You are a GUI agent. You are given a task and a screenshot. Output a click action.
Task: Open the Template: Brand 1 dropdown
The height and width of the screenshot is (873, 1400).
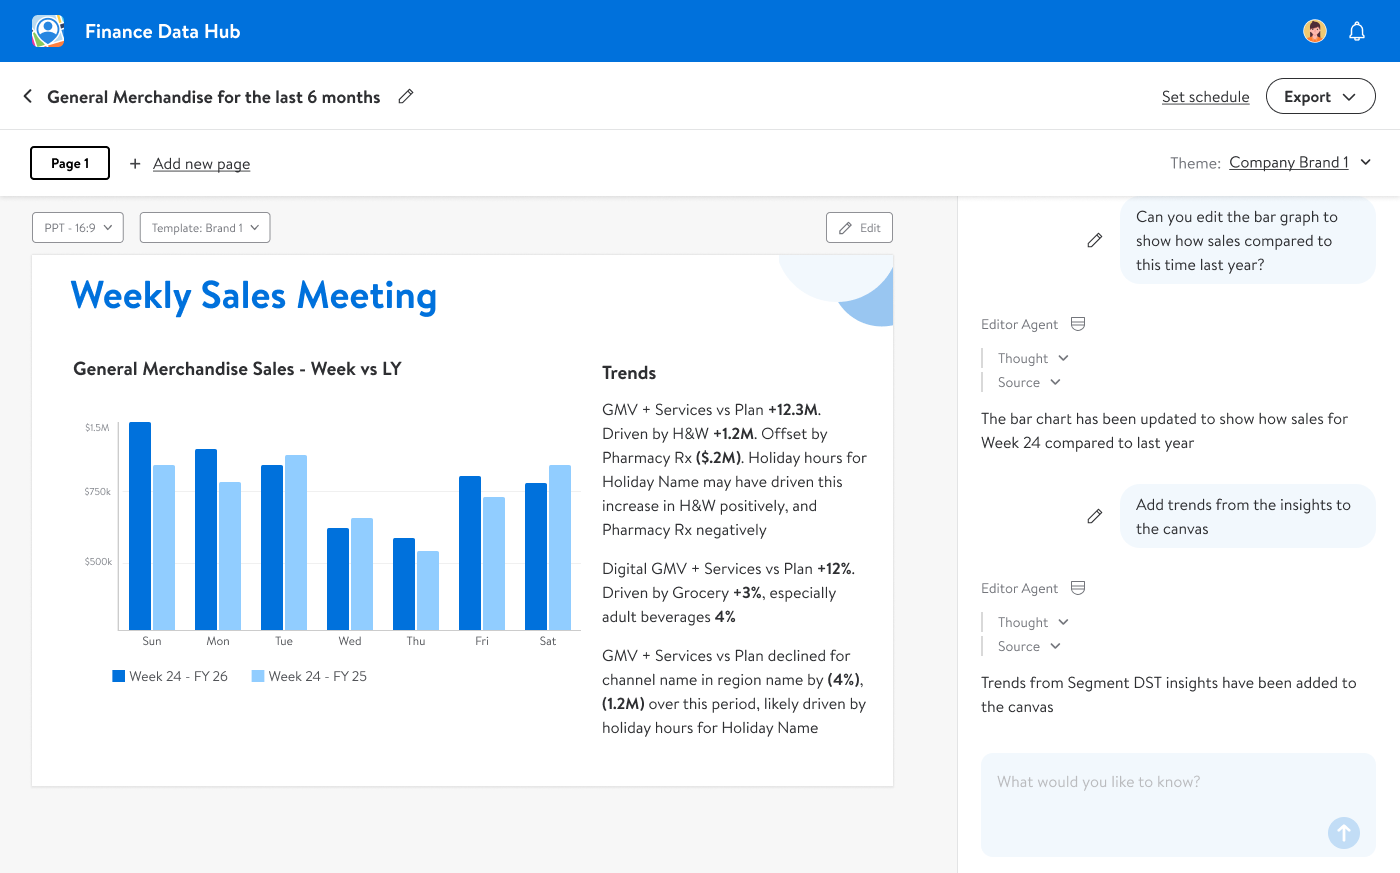pos(205,228)
